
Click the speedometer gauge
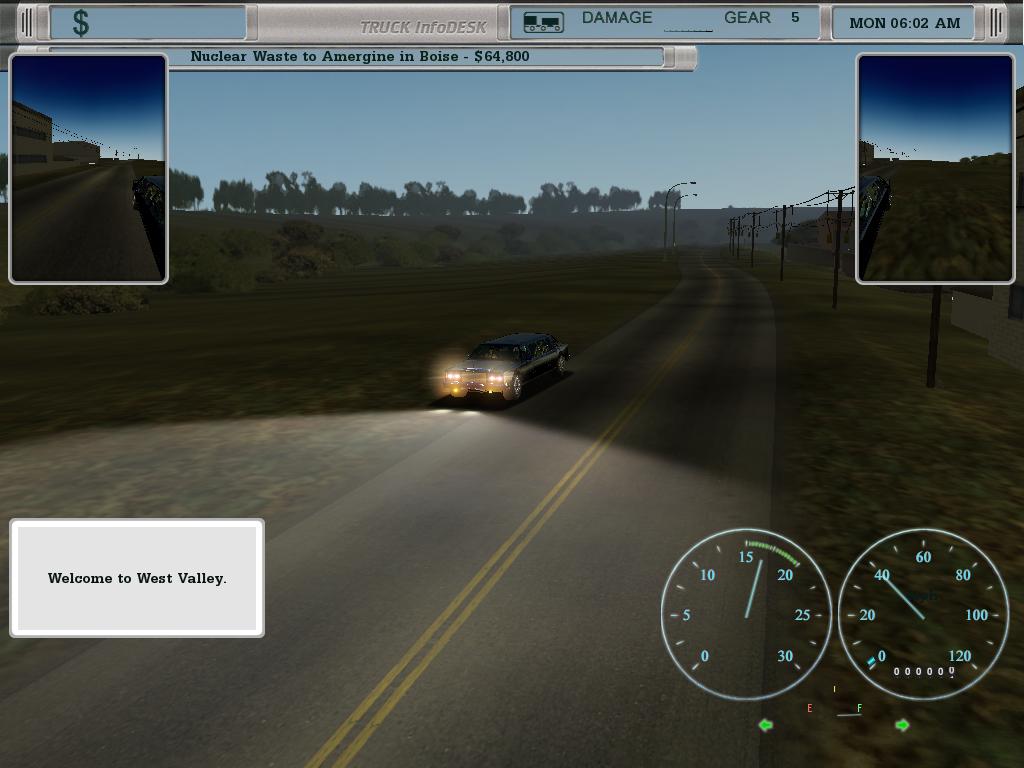[x=923, y=615]
